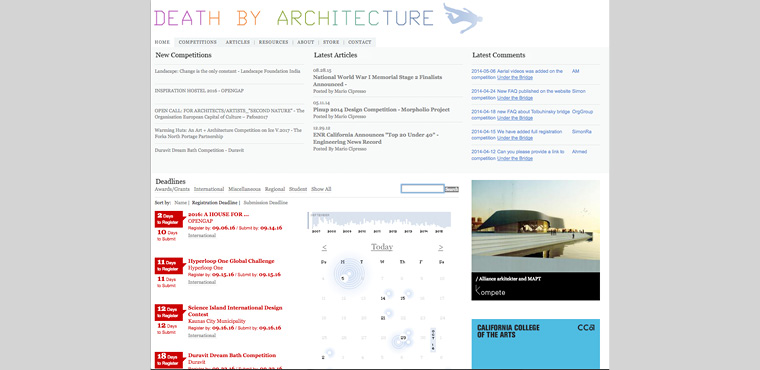Sort by Submission Deadline
Viewport: 760px width, 370px height.
266,203
